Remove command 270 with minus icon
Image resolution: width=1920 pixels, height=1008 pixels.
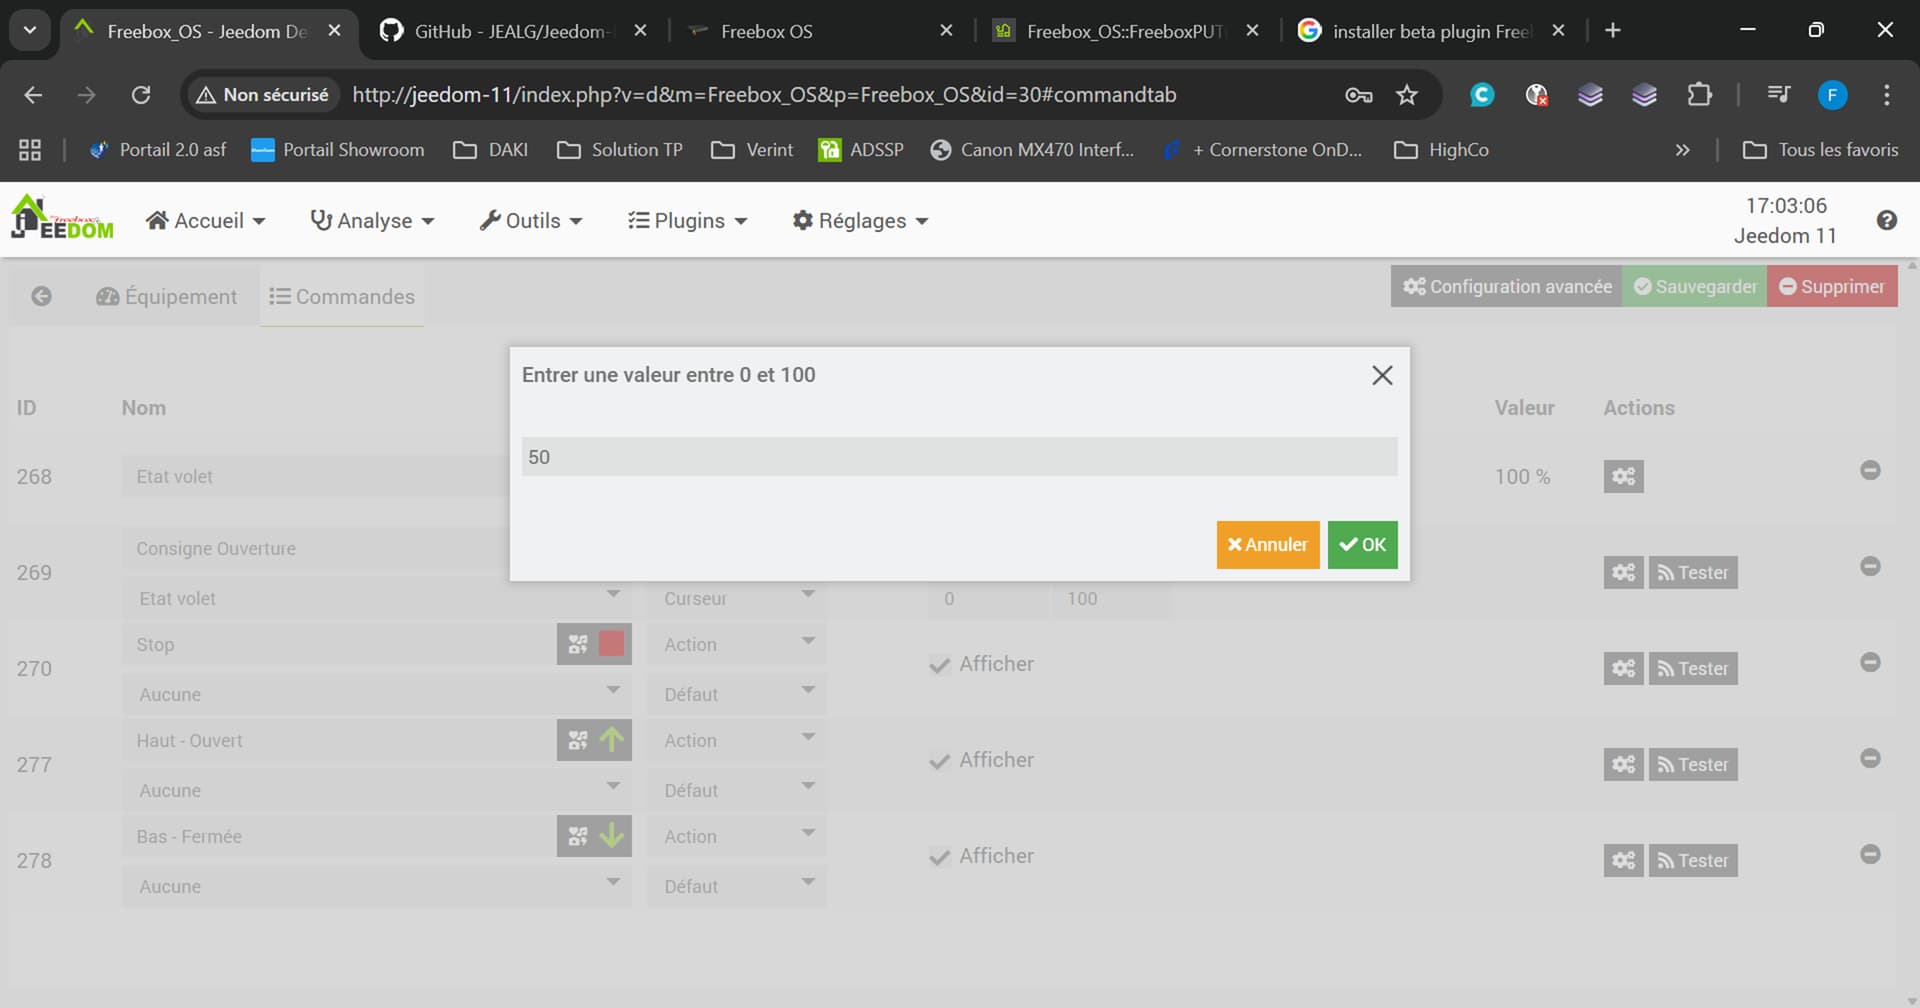1870,663
